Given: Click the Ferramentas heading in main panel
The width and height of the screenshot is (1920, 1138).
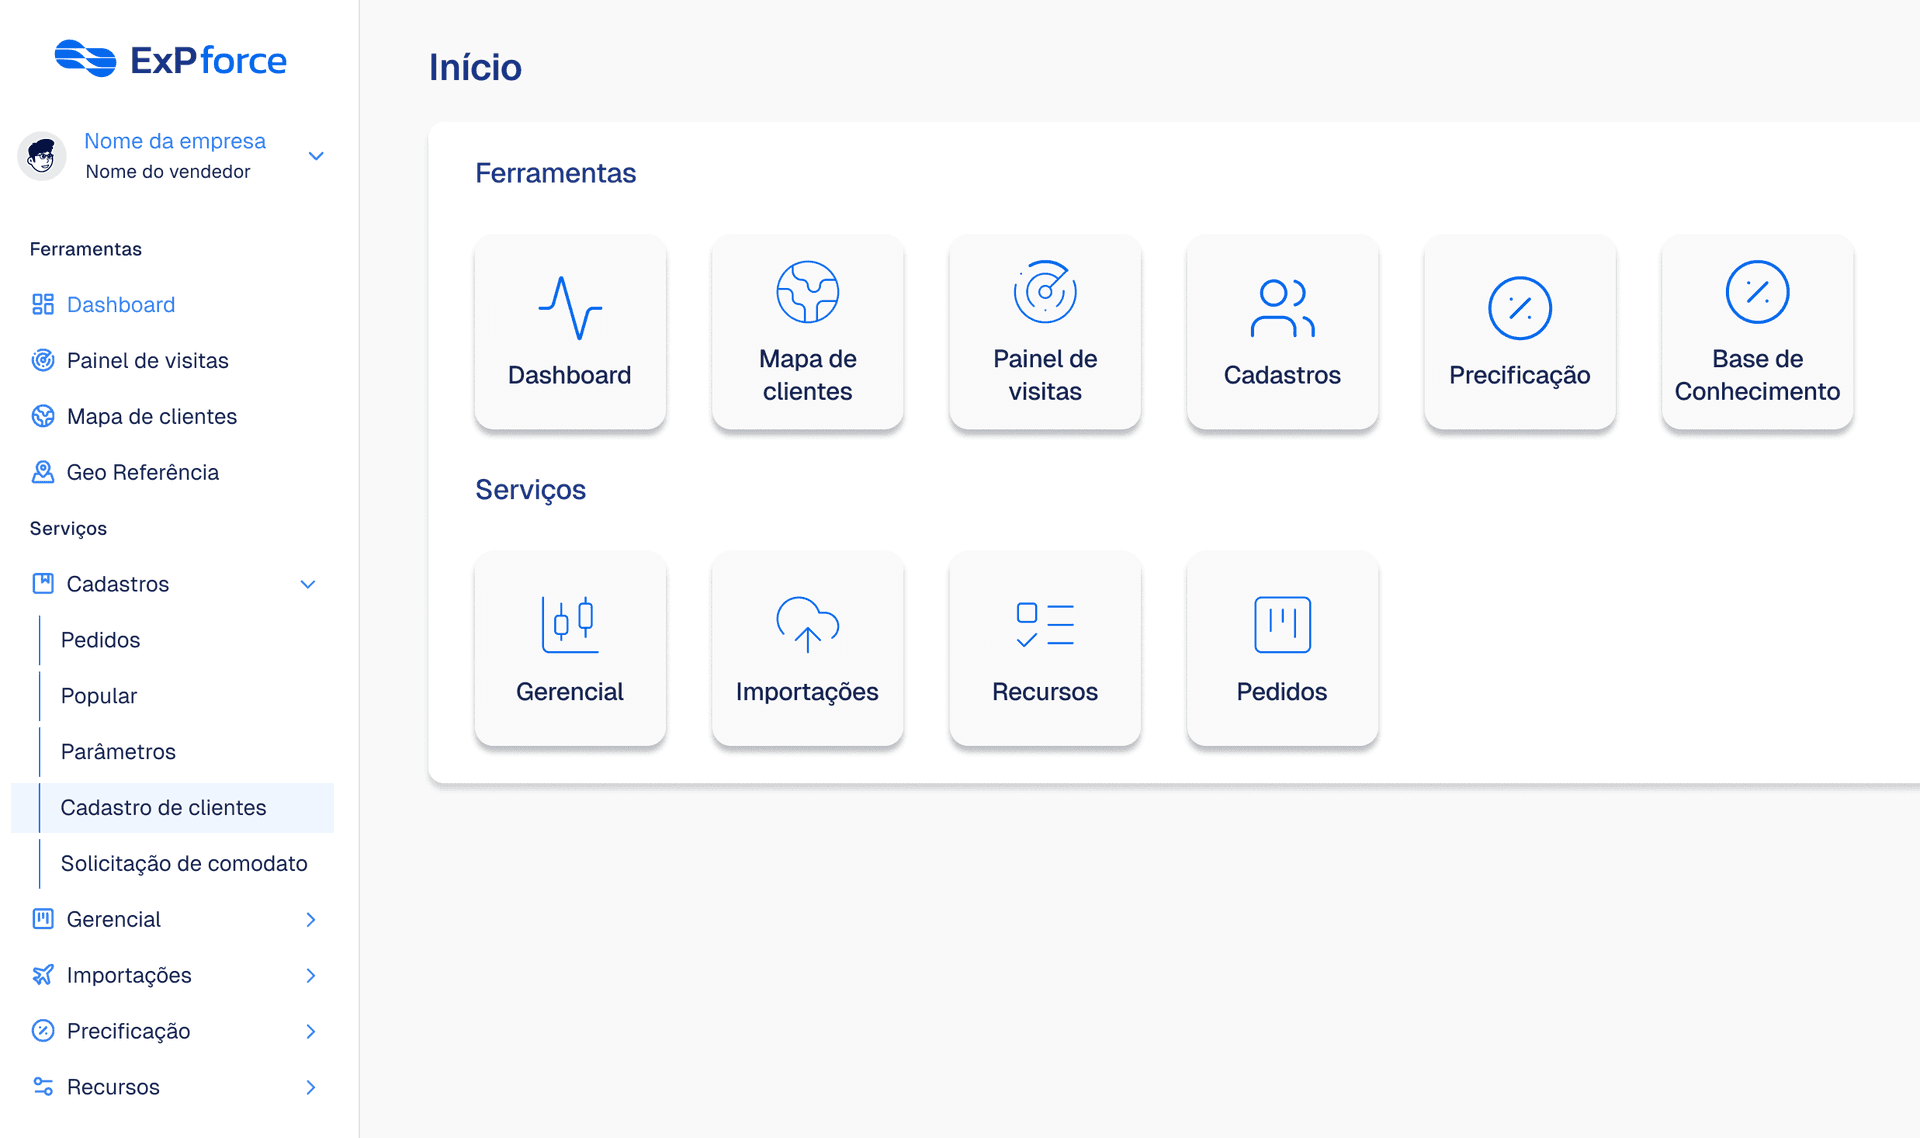Looking at the screenshot, I should coord(556,173).
